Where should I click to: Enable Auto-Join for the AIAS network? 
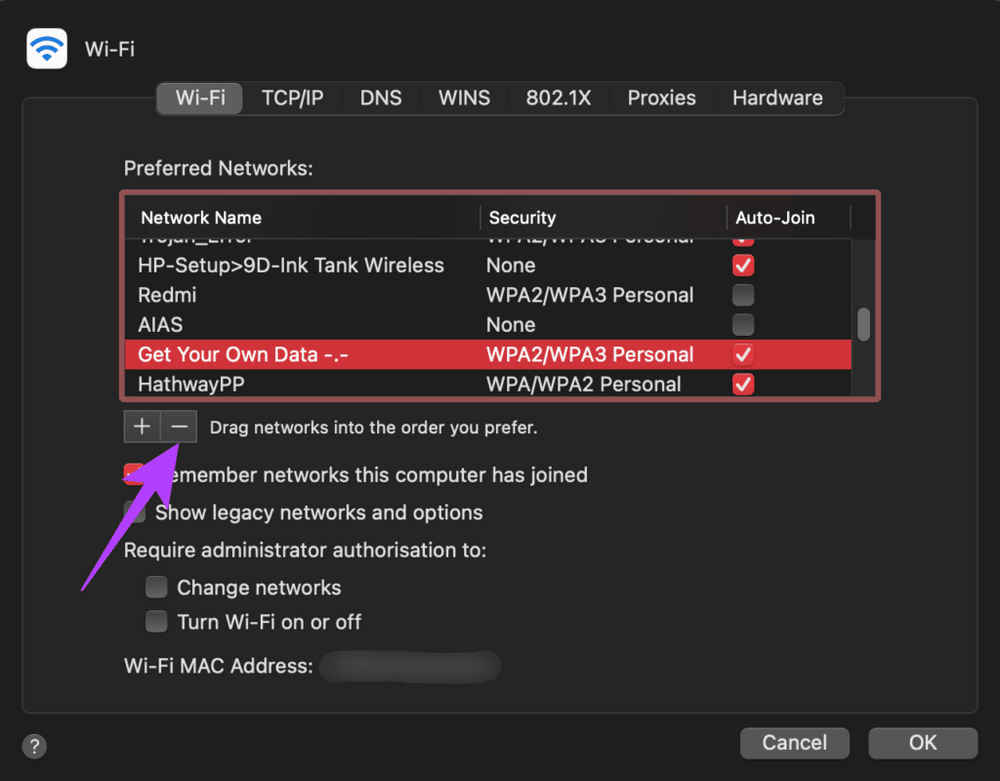click(743, 324)
